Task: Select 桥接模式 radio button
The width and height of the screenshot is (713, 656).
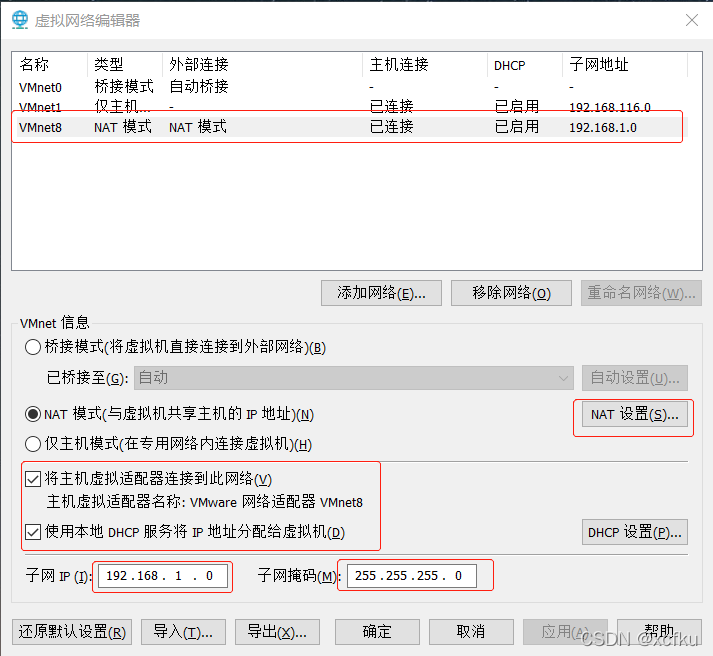Action: coord(33,347)
